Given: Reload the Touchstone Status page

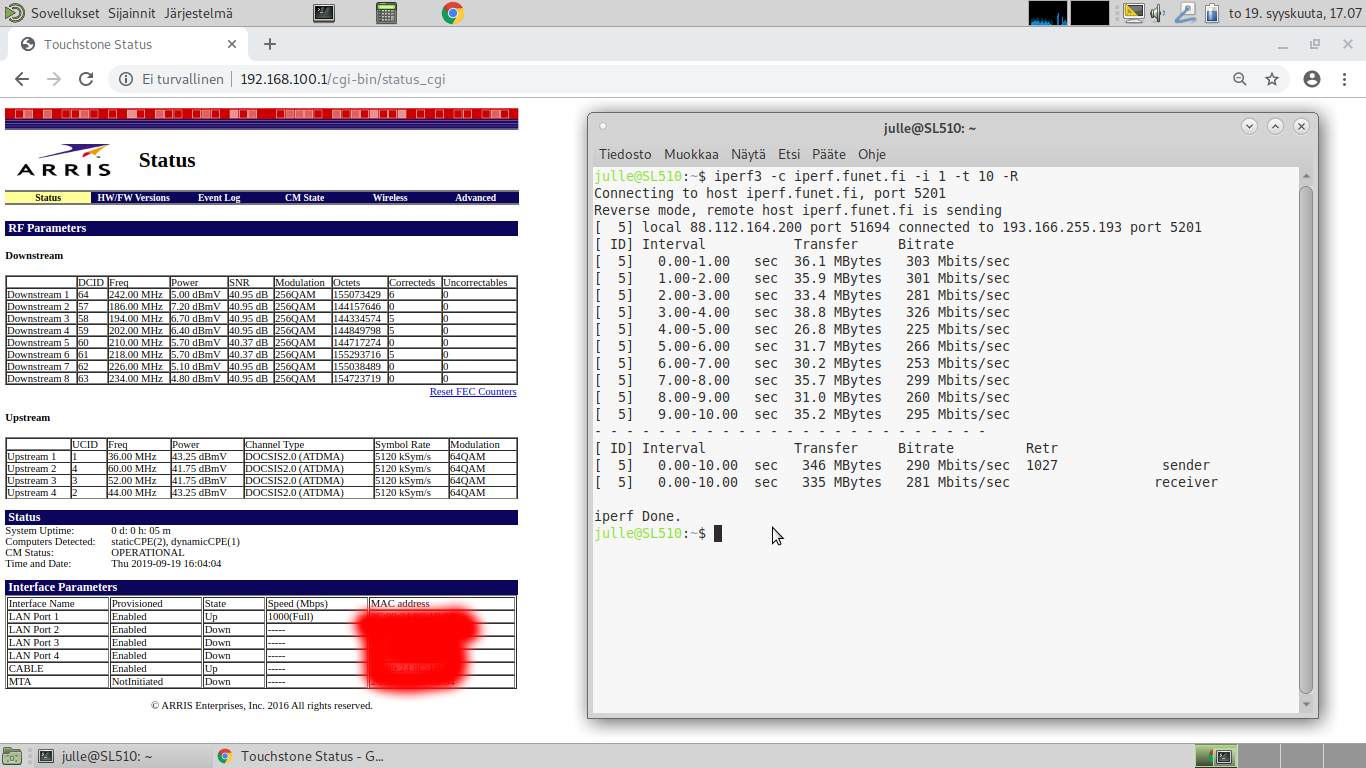Looking at the screenshot, I should tap(86, 79).
